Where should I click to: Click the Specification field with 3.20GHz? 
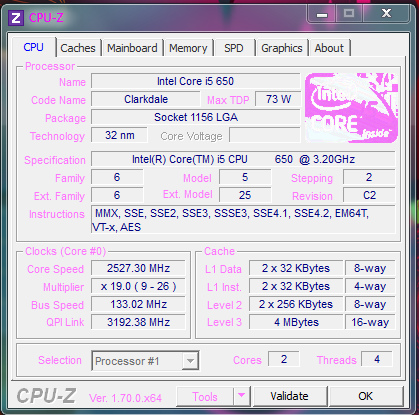(243, 159)
